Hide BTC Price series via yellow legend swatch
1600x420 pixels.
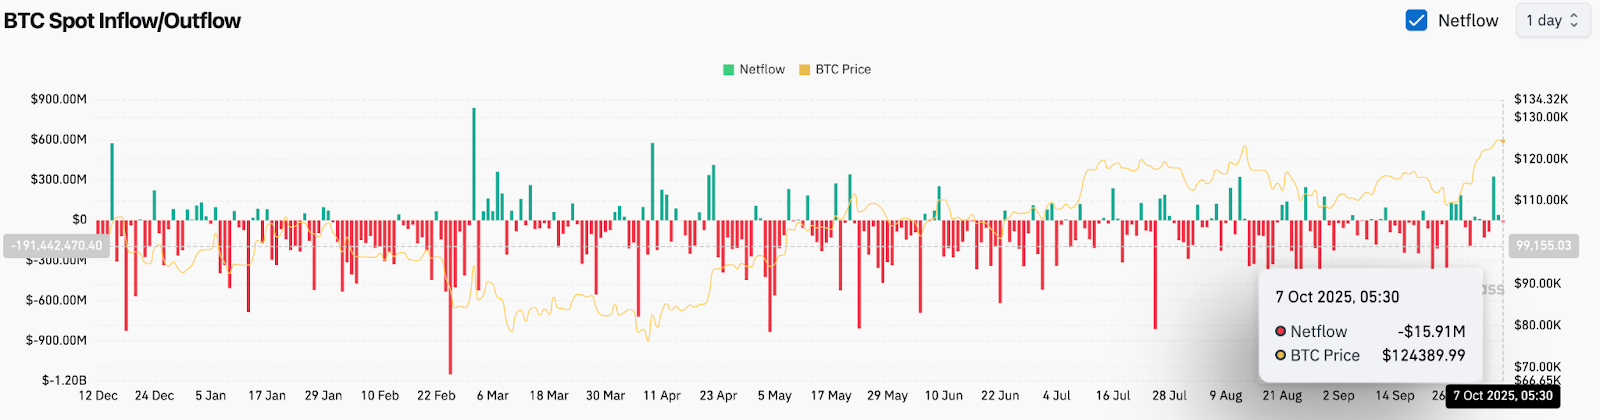coord(804,70)
